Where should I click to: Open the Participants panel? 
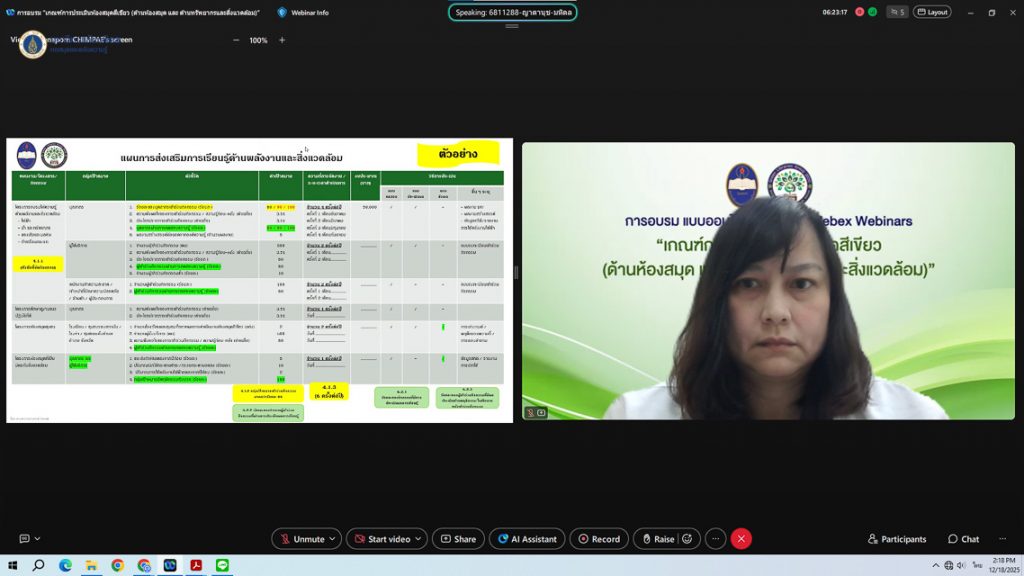897,539
